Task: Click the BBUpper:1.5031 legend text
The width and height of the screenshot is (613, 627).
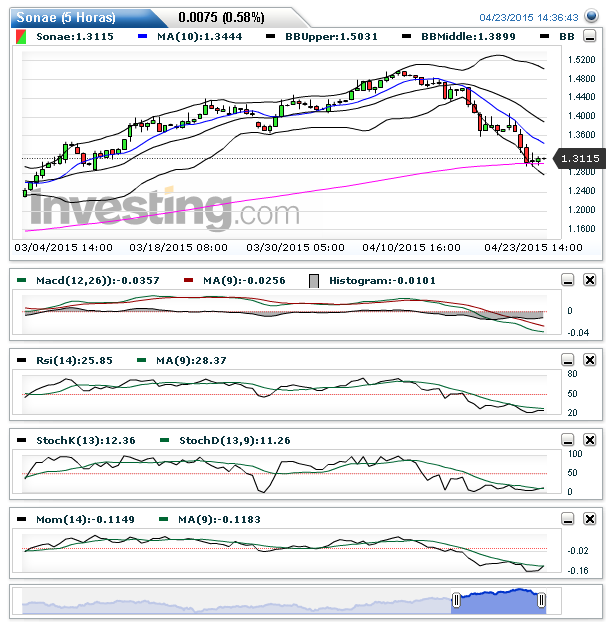Action: click(331, 37)
